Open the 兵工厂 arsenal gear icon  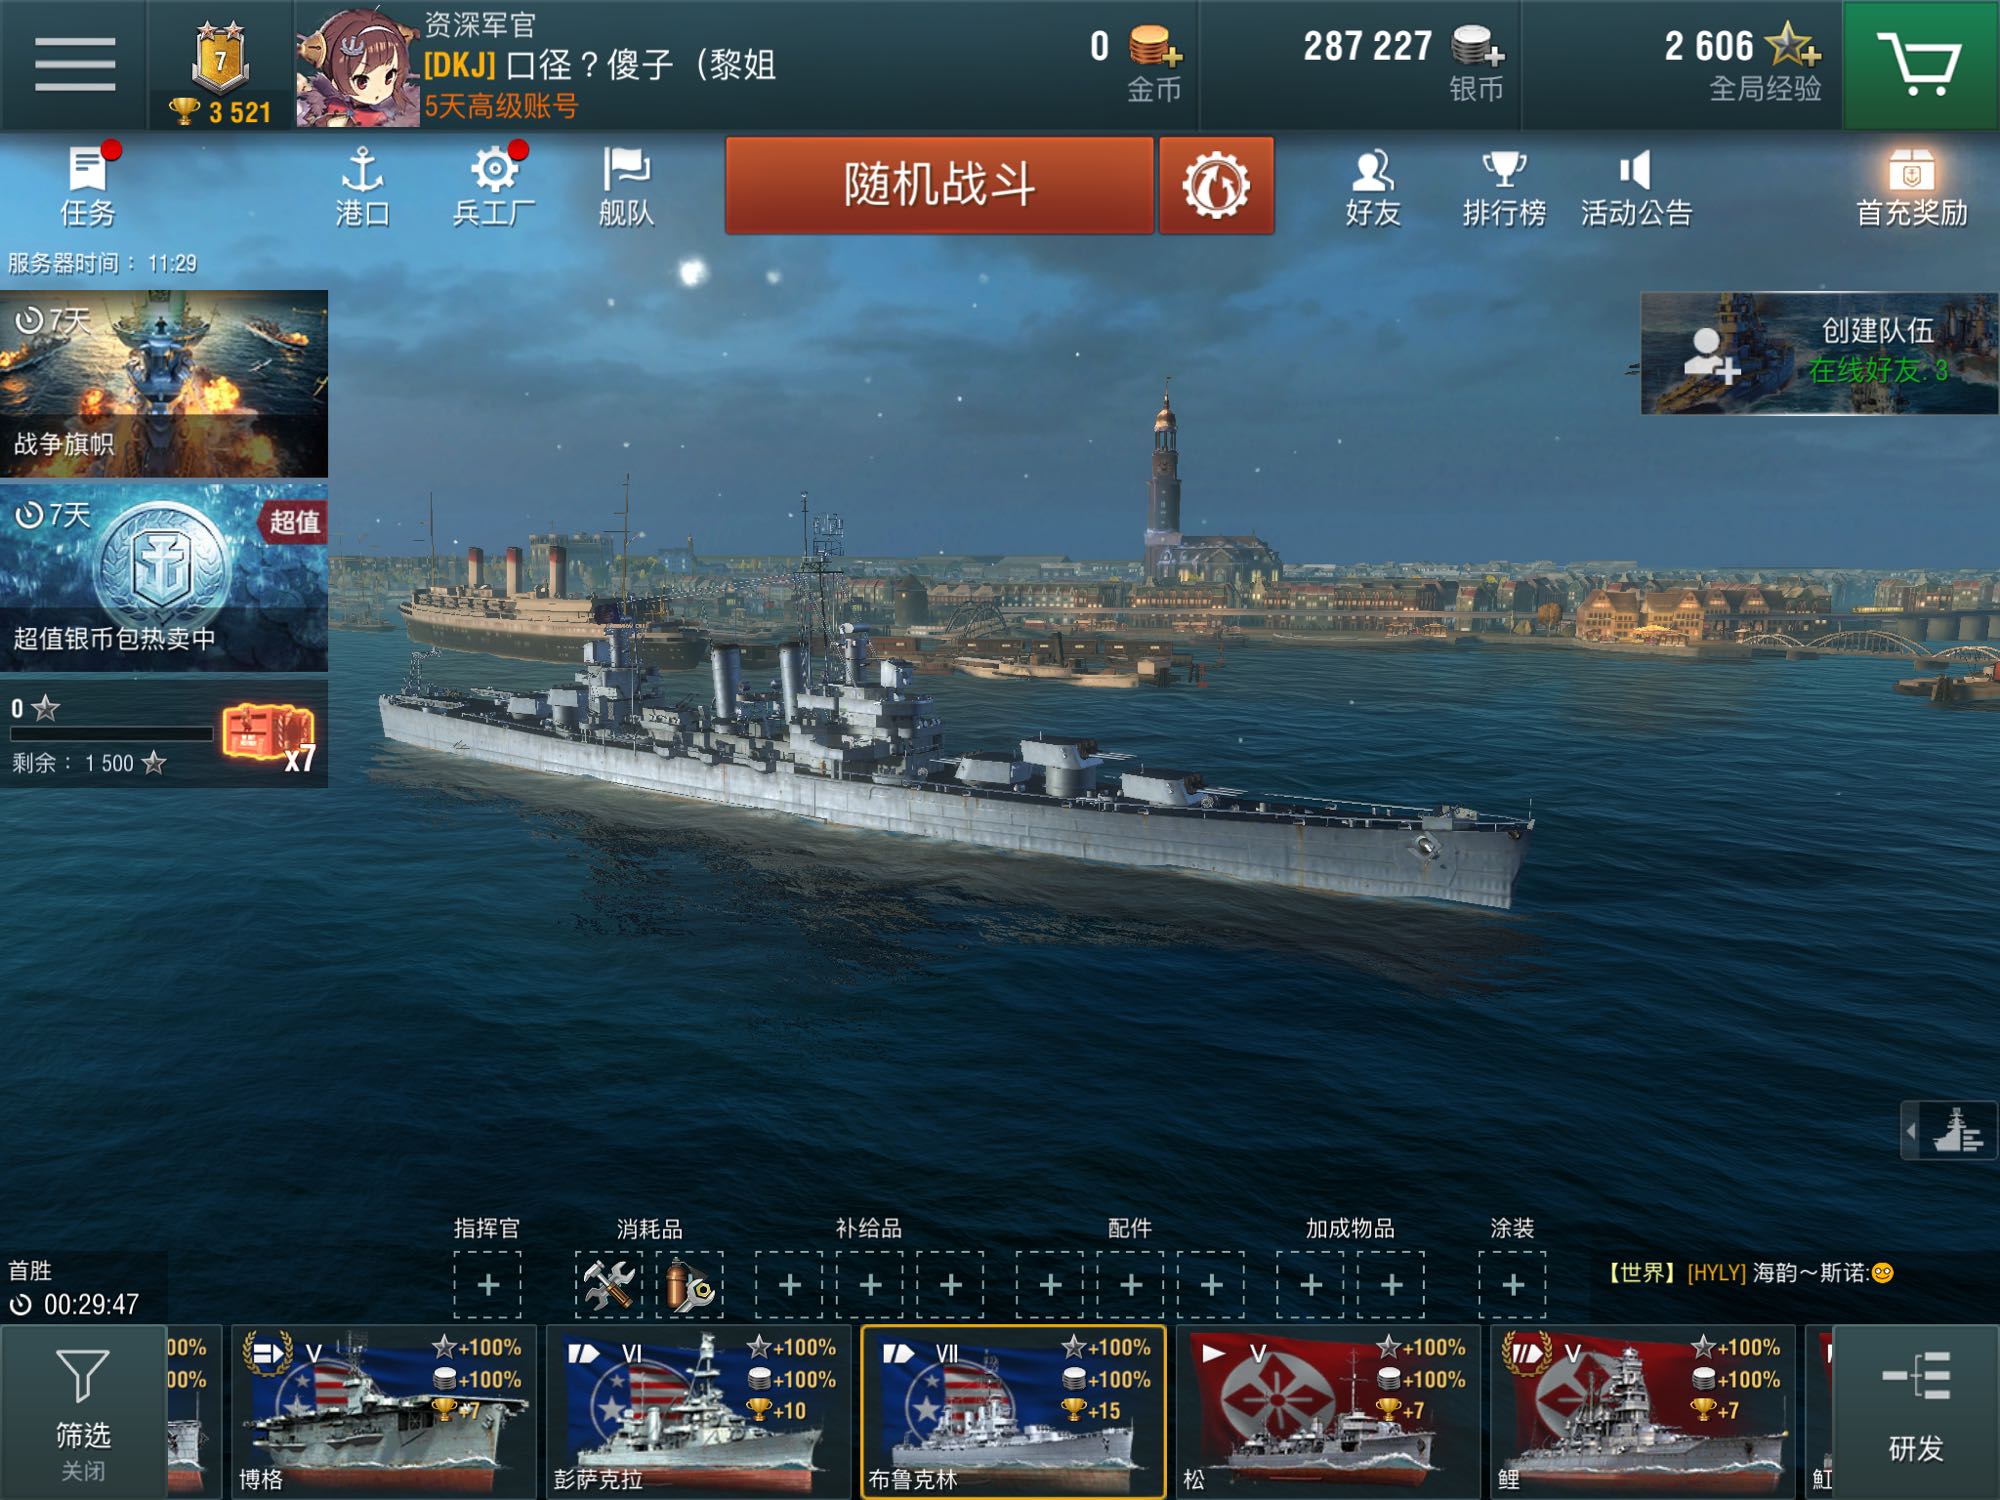(494, 186)
